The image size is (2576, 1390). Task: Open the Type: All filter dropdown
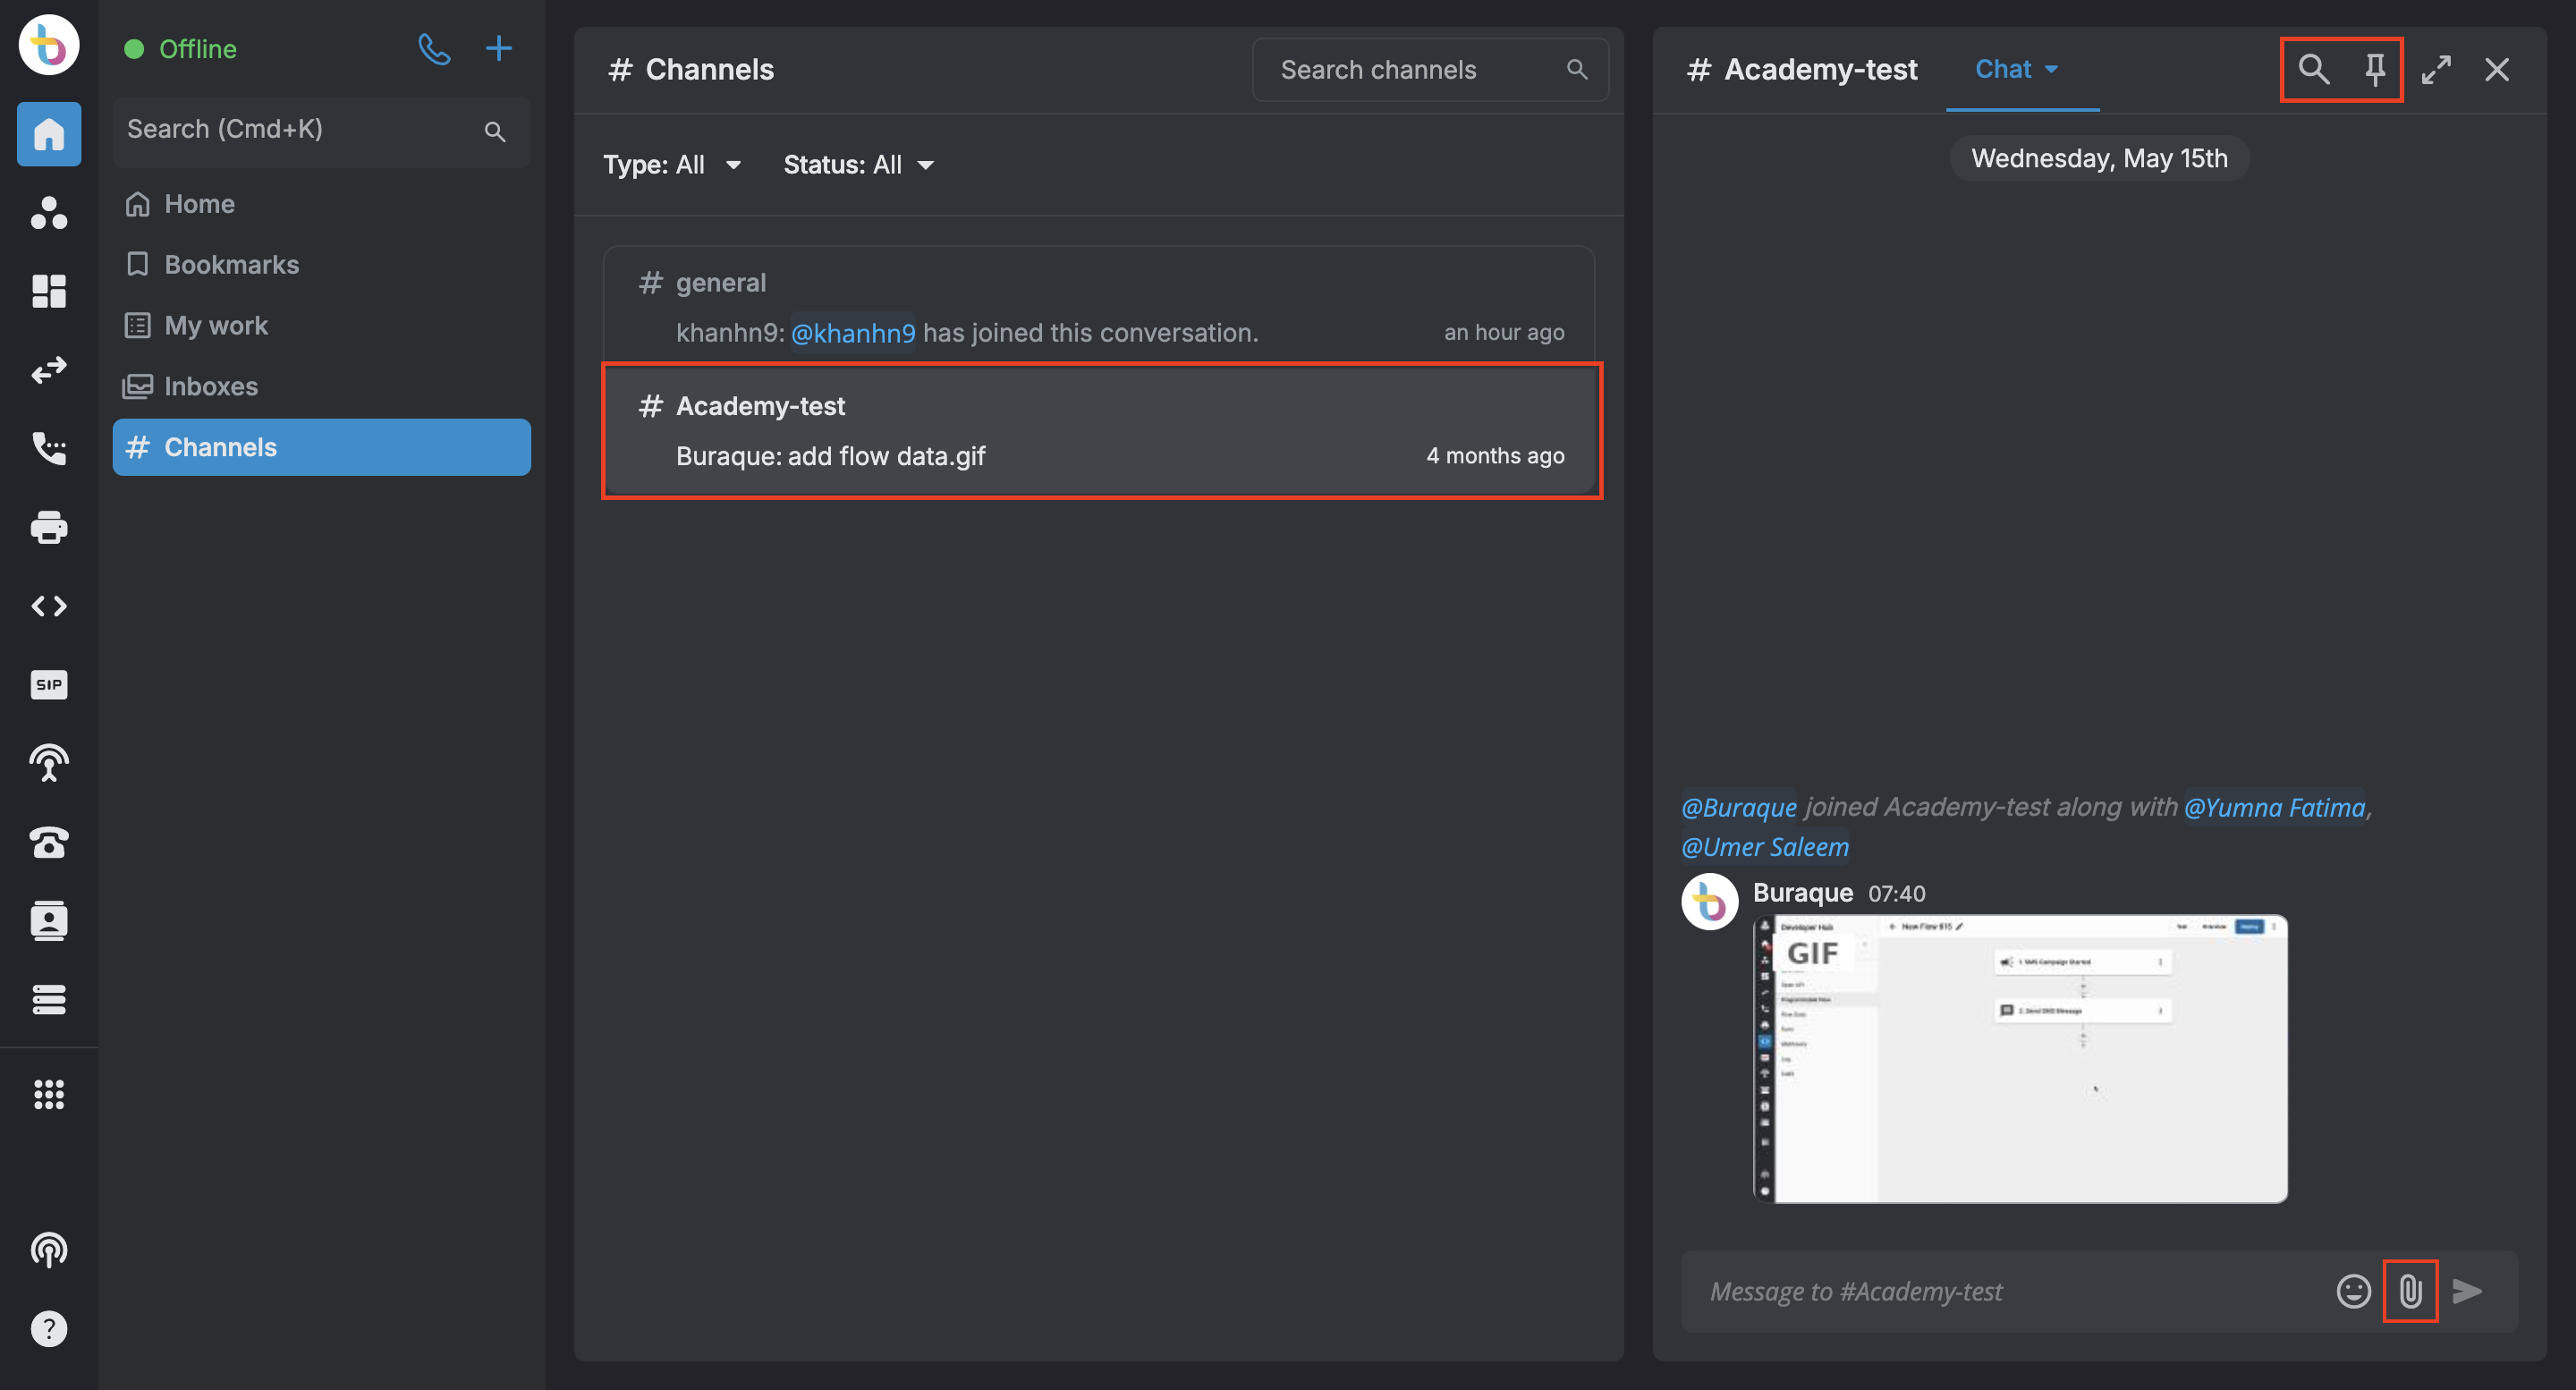[672, 165]
